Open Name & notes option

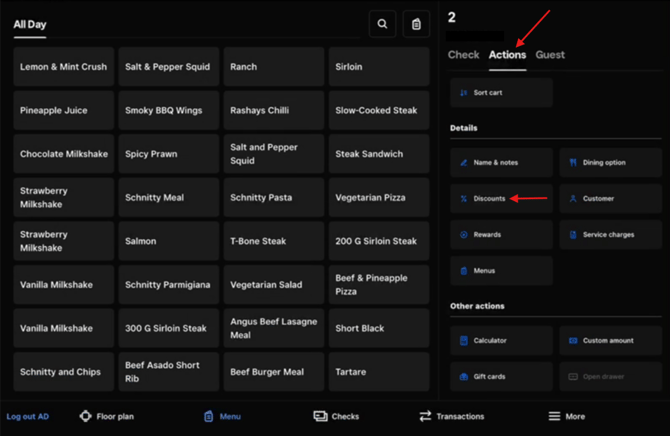[x=501, y=162]
